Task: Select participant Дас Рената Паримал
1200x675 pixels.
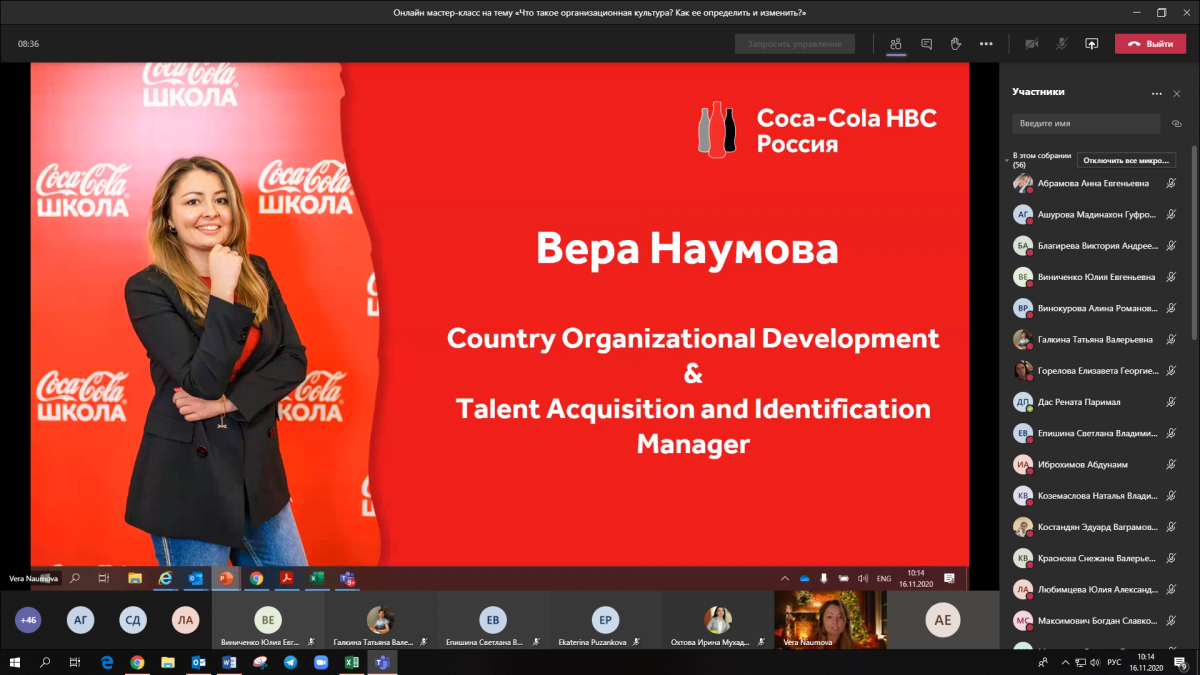Action: click(x=1095, y=402)
